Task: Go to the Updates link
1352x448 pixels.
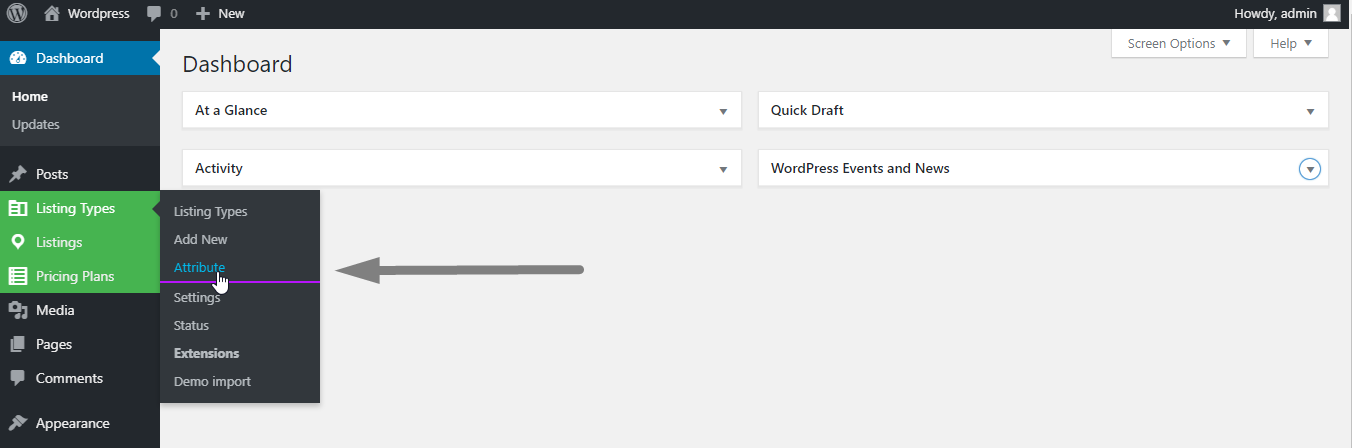Action: click(36, 125)
